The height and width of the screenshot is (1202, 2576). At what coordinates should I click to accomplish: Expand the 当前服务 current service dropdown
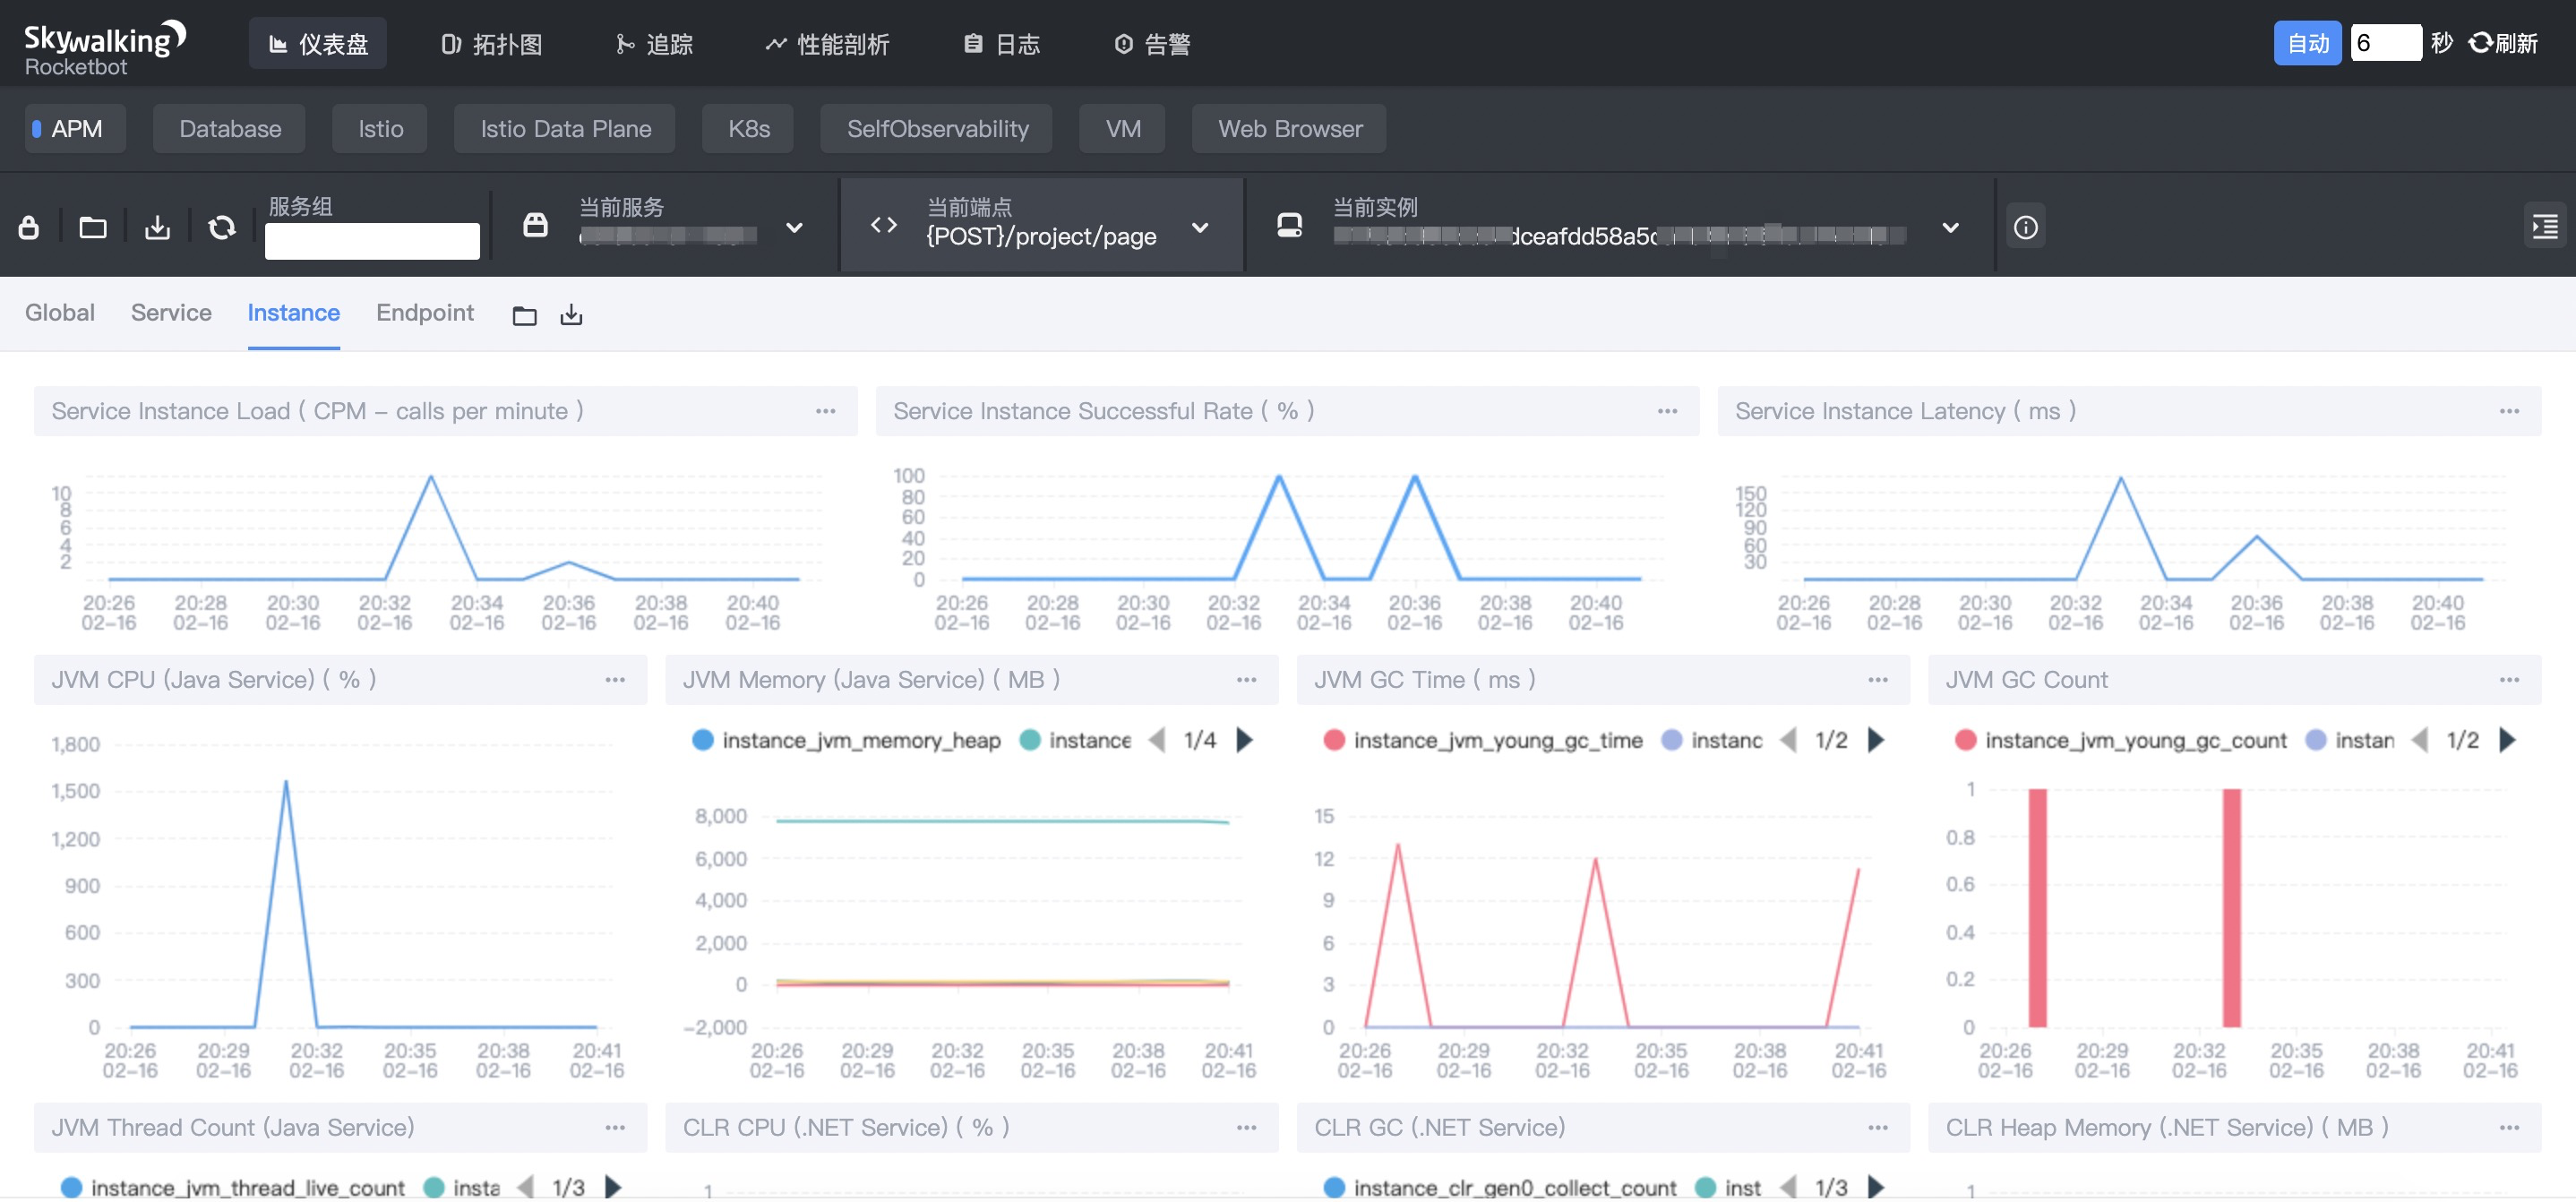[x=794, y=228]
